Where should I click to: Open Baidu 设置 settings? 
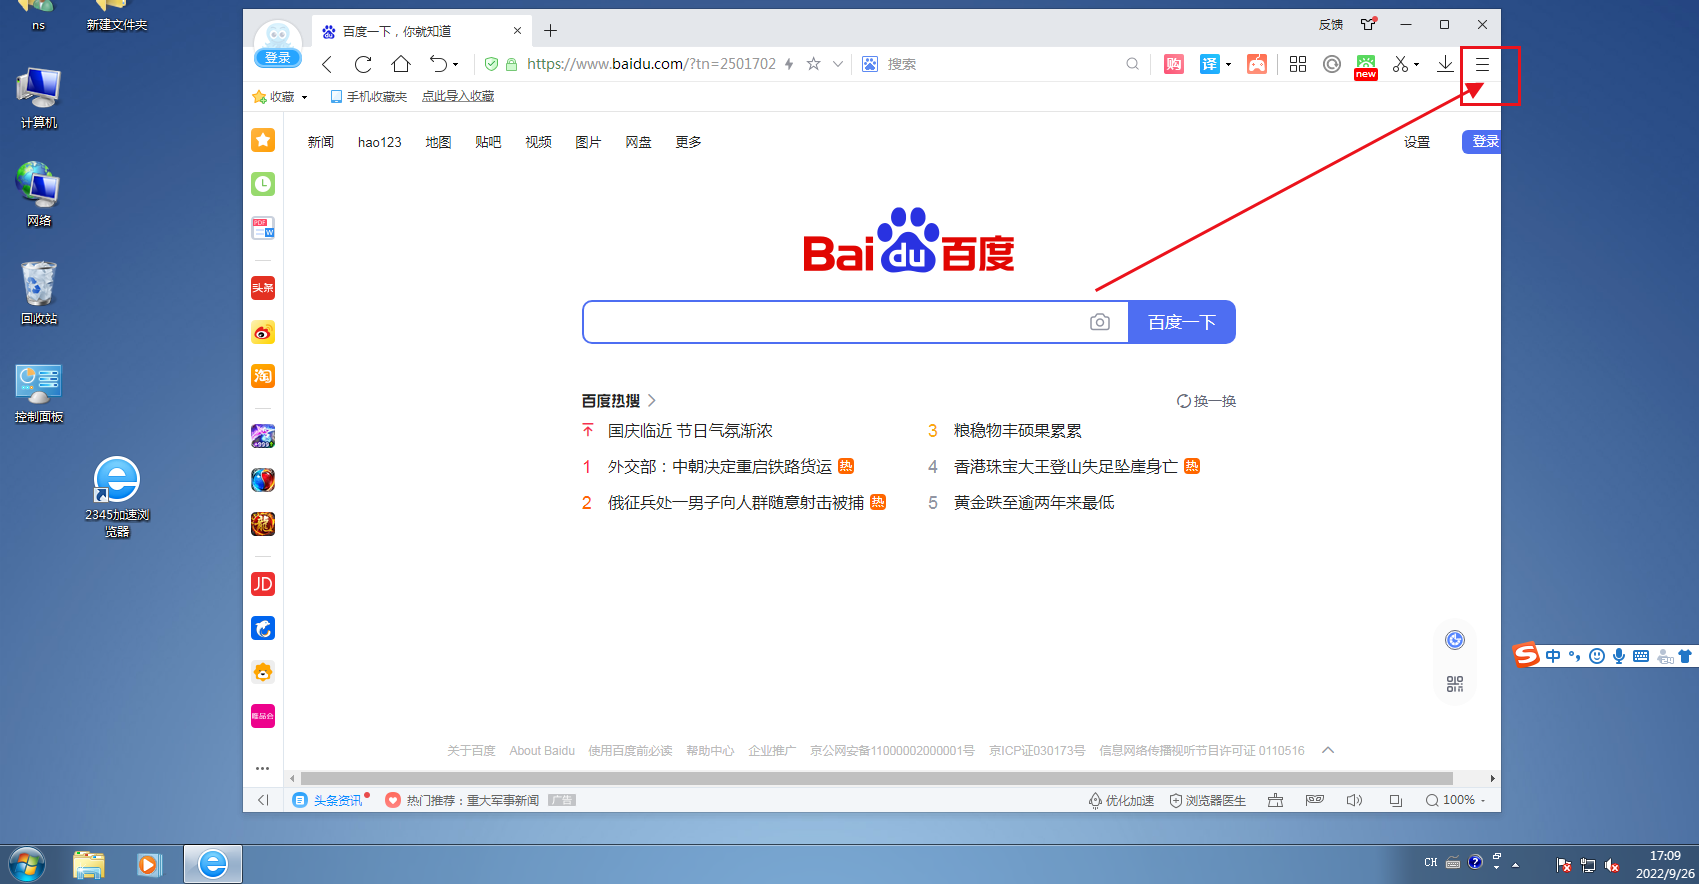1417,142
